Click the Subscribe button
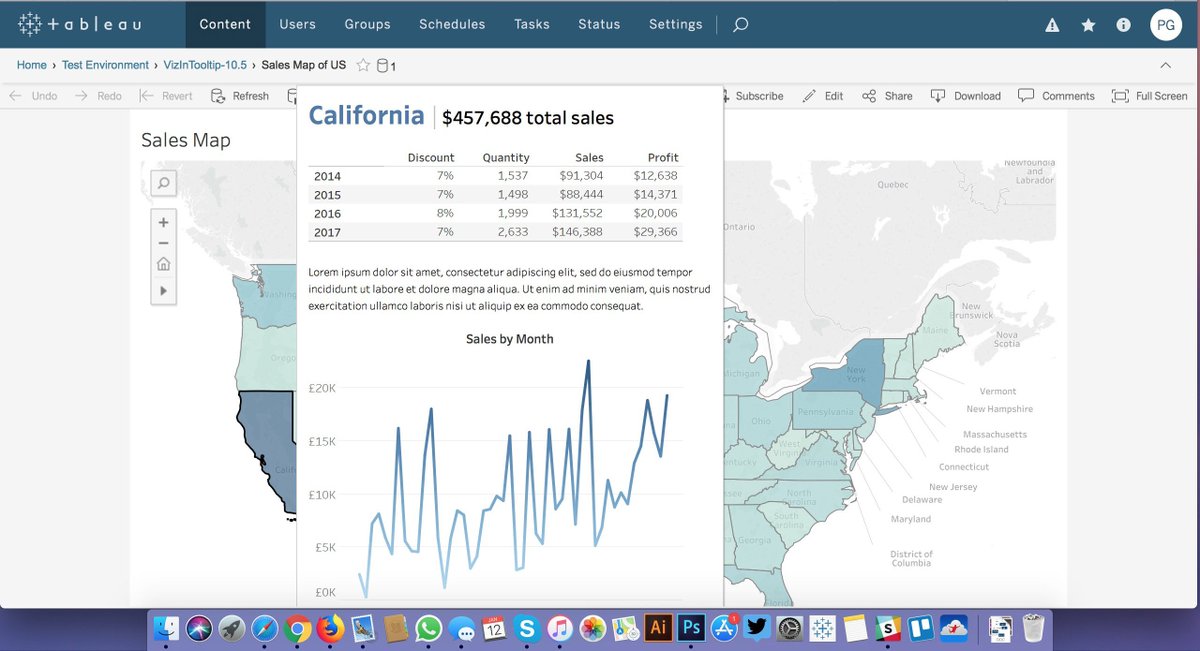This screenshot has width=1200, height=651. coord(760,95)
